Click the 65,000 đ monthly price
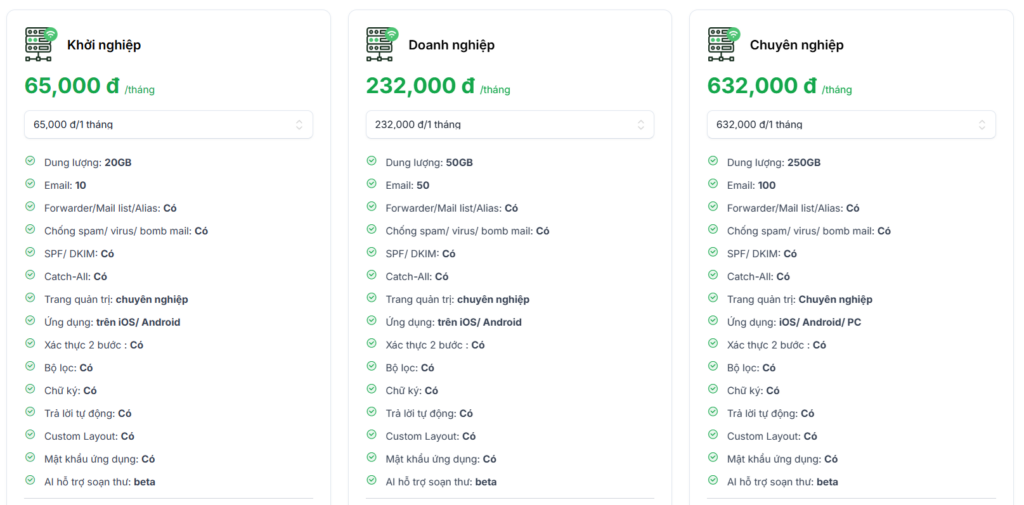Screen dimensions: 1024x505 click(x=72, y=86)
